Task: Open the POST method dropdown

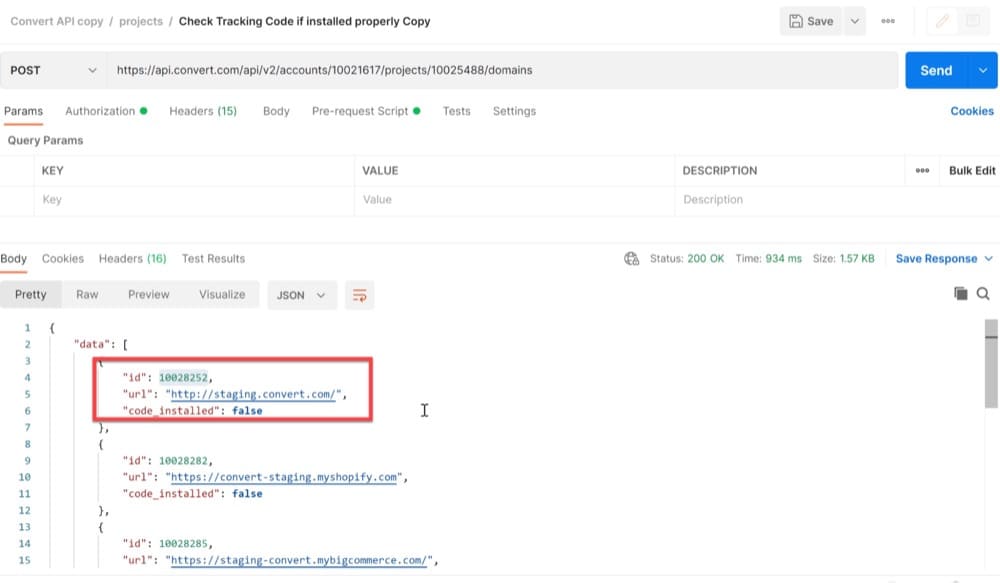Action: coord(54,70)
